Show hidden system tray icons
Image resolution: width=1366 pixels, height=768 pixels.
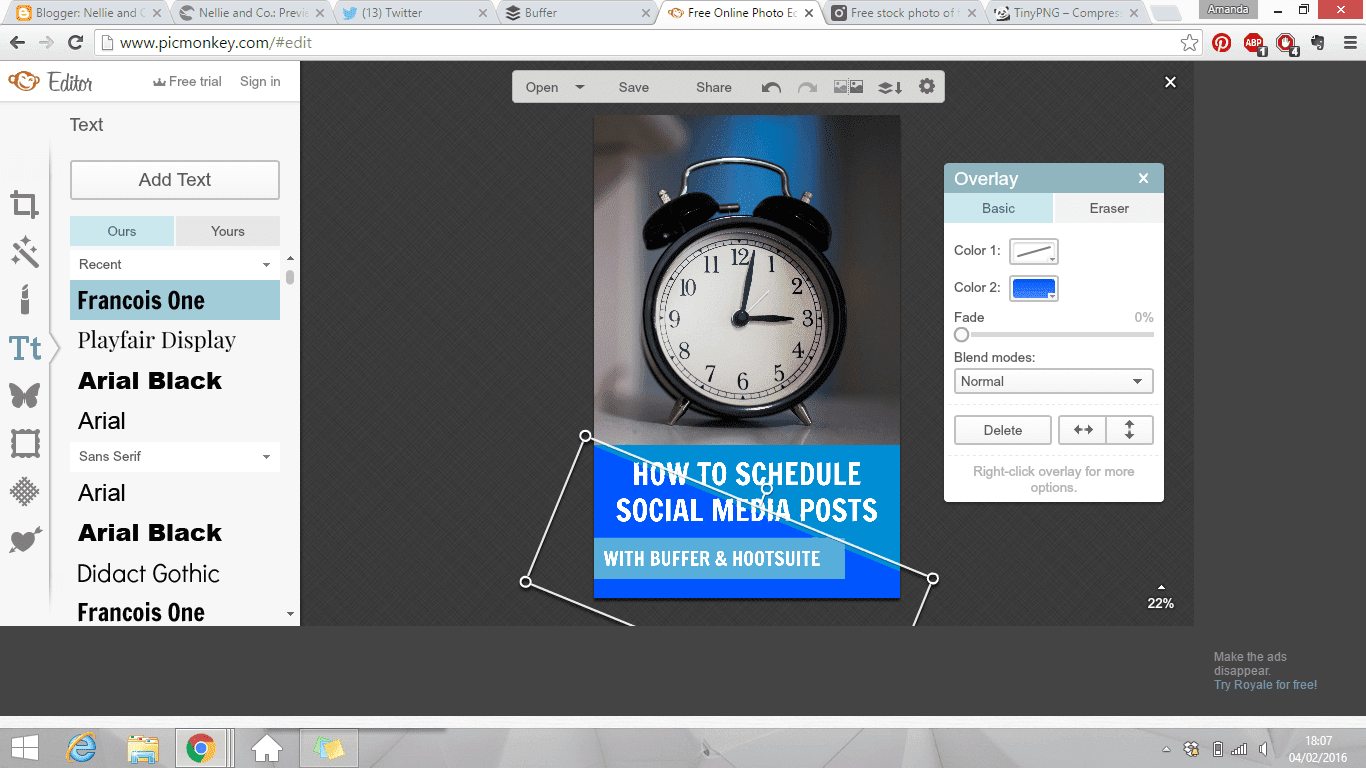1166,748
